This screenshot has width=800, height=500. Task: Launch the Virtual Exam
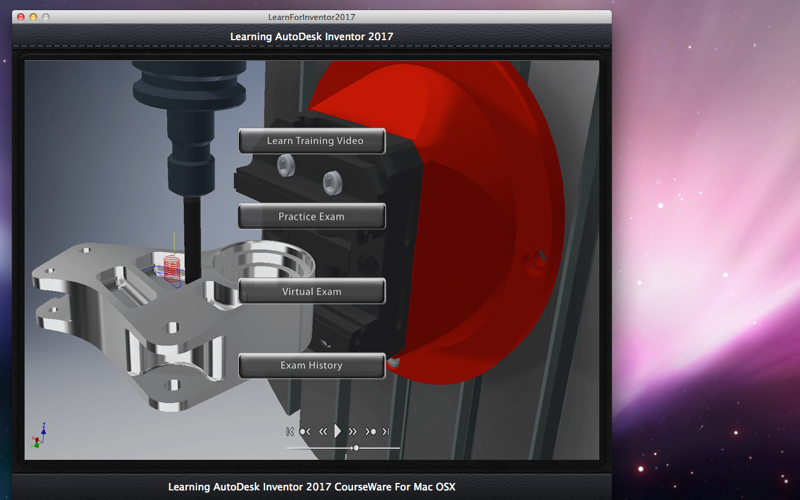pyautogui.click(x=312, y=291)
